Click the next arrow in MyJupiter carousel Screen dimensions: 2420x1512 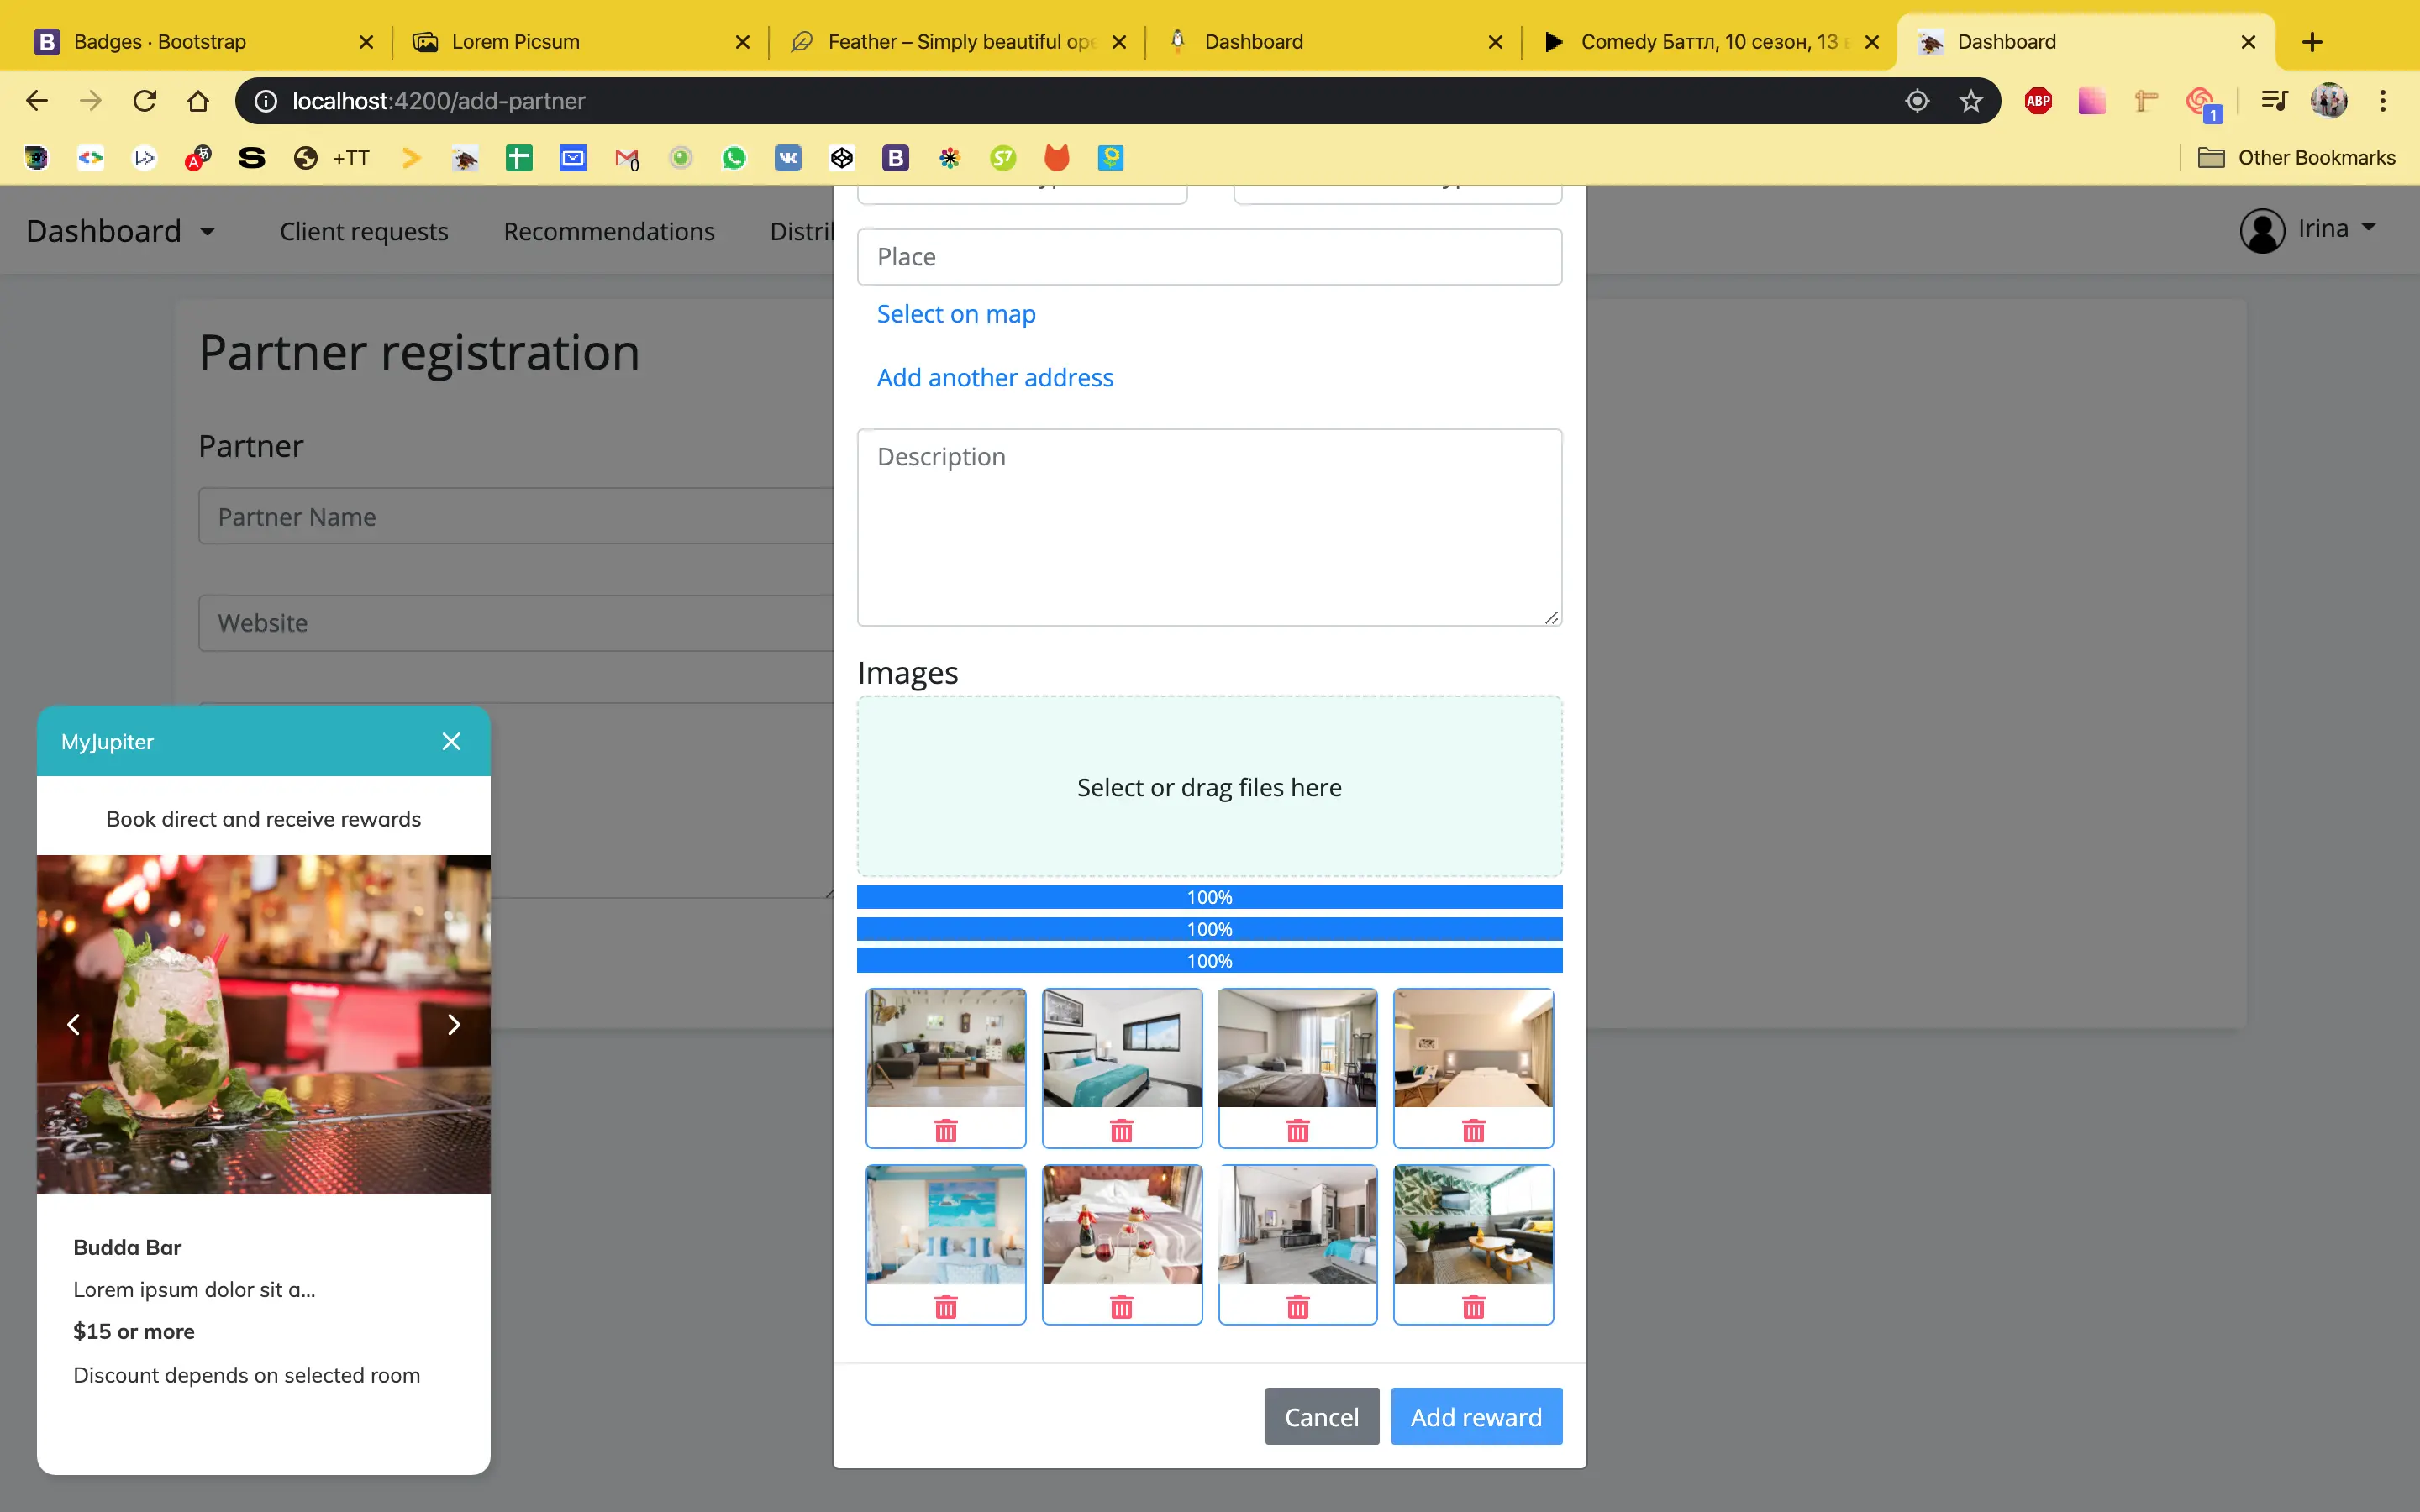tap(453, 1024)
